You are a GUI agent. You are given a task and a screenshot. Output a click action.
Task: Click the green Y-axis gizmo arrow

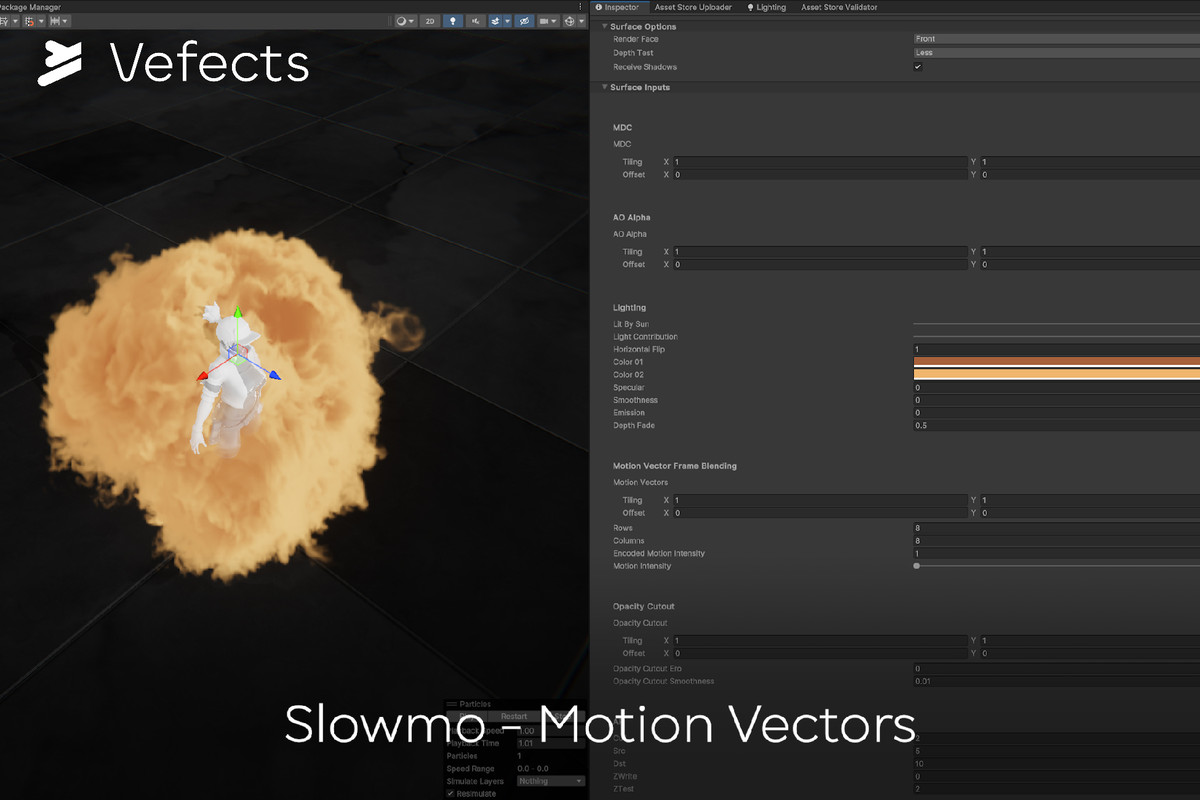238,314
